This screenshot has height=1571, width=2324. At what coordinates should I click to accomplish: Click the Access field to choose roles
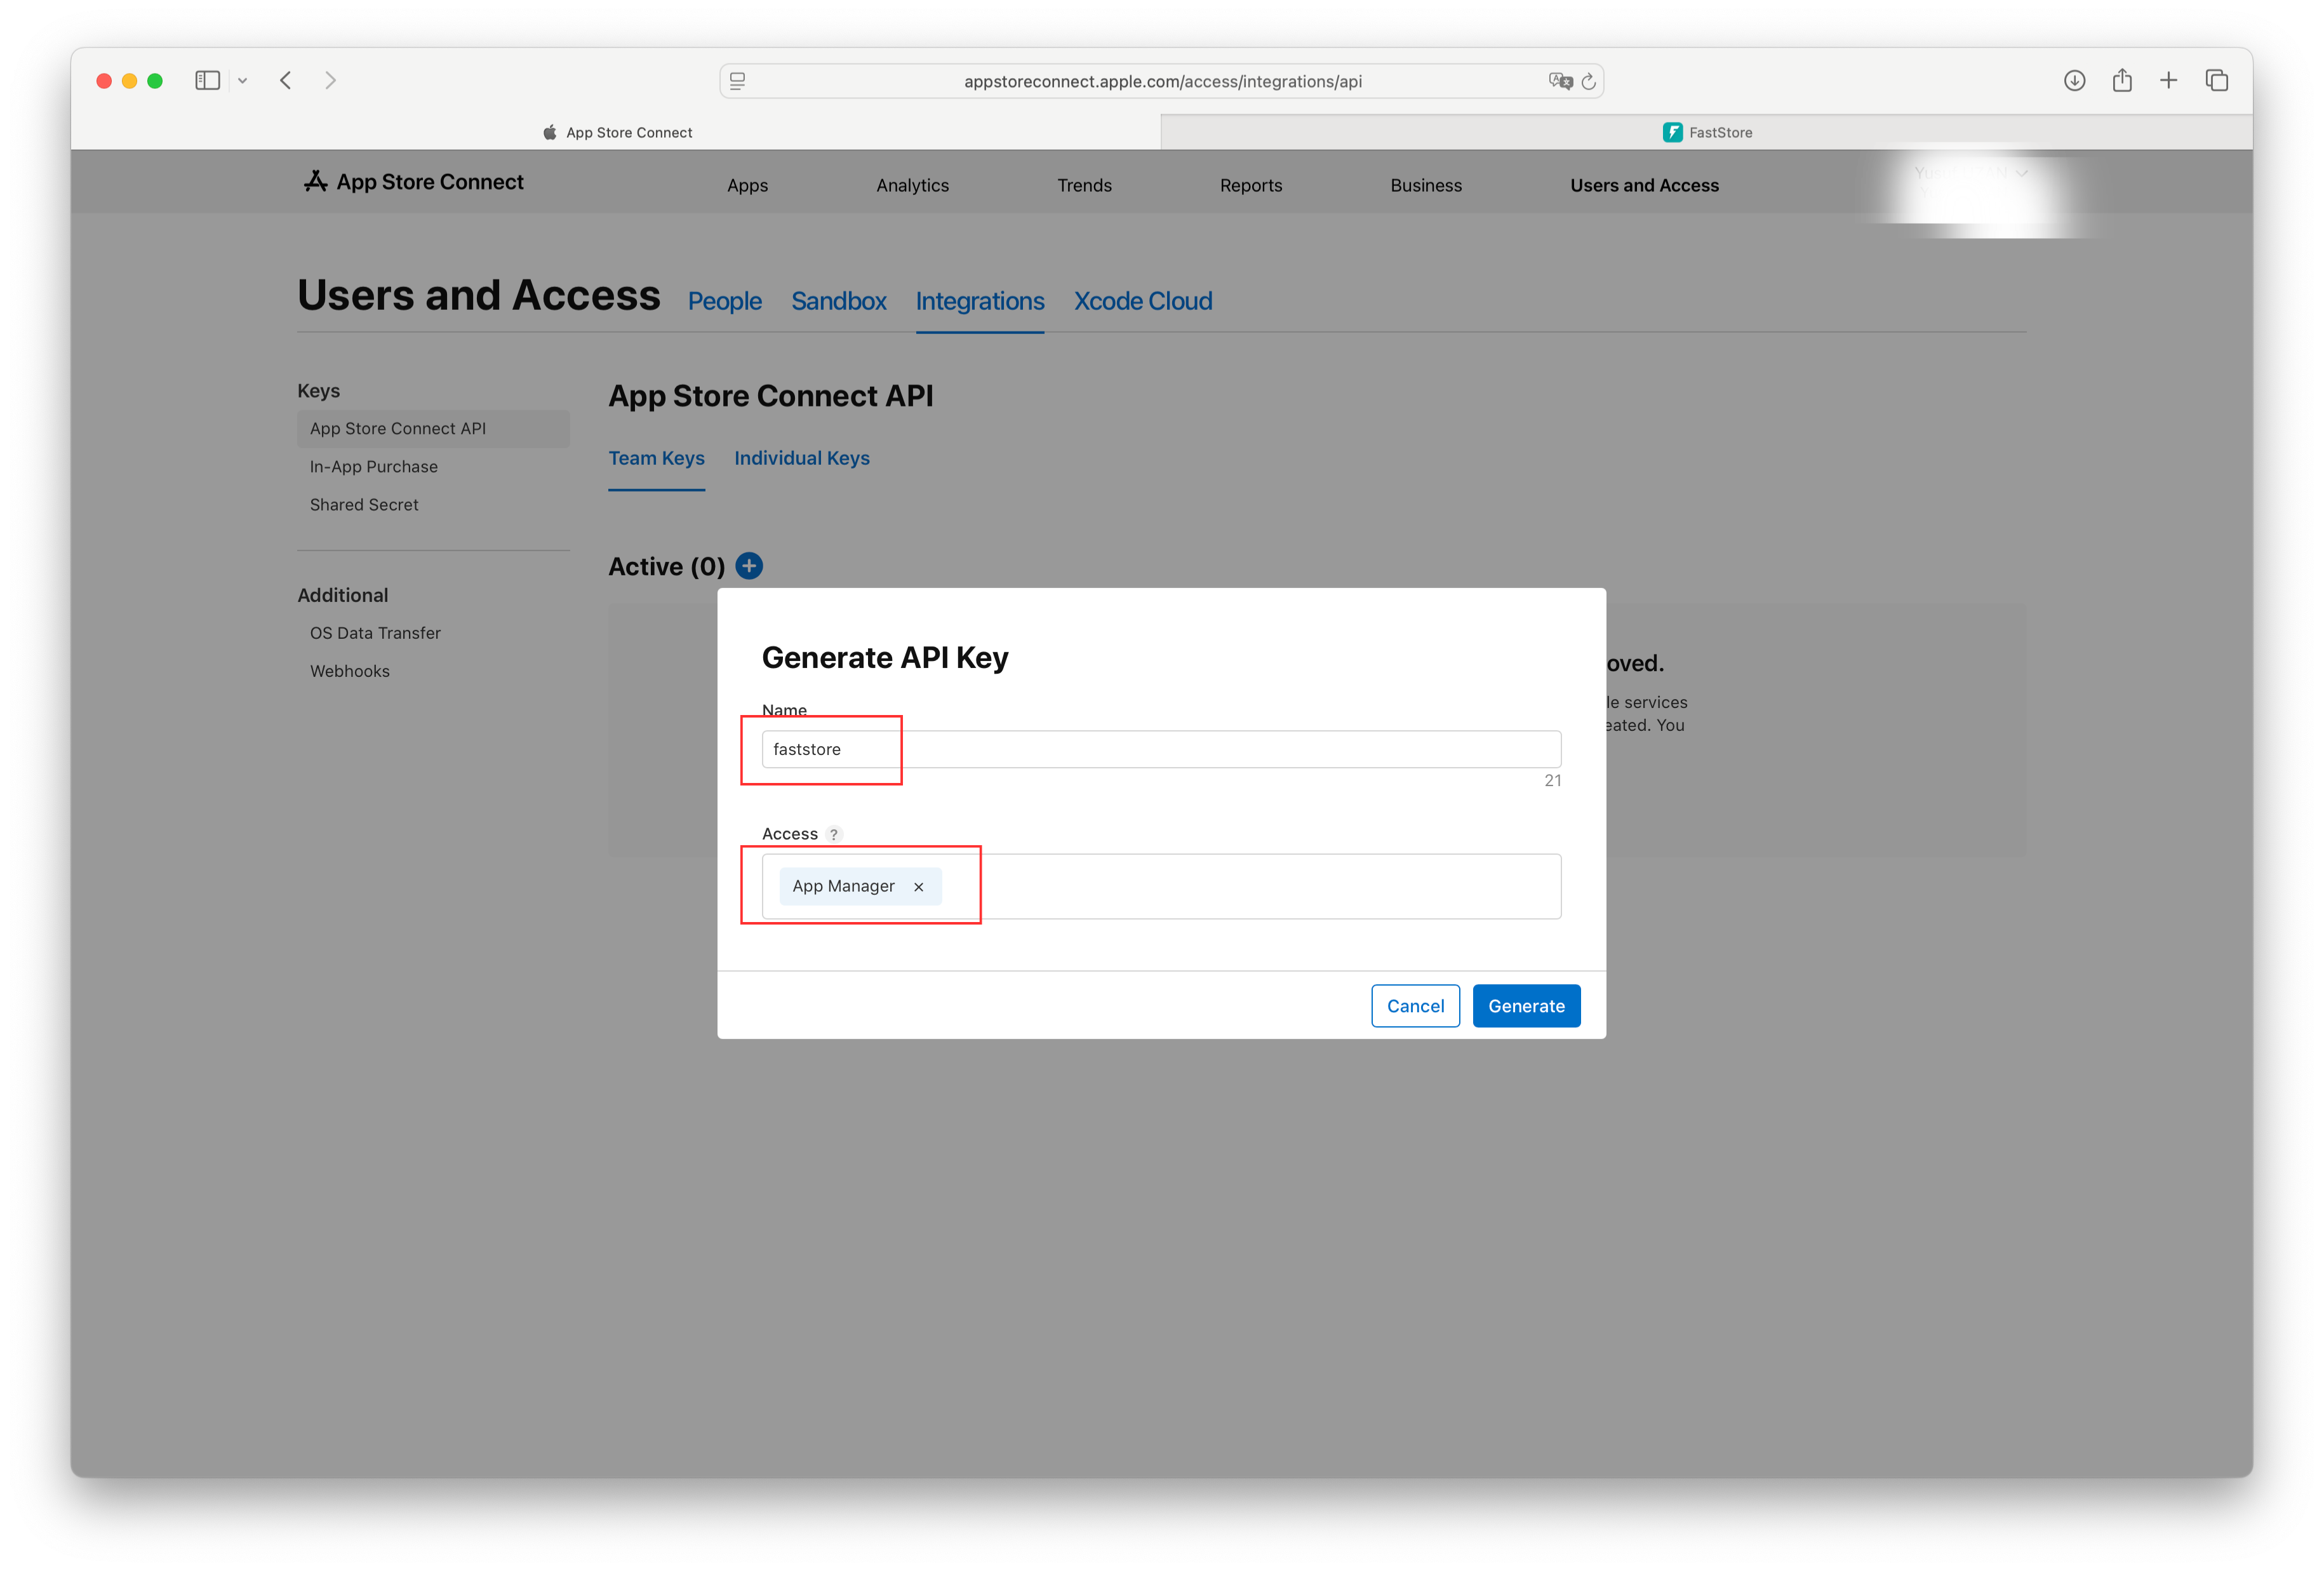pos(1250,886)
